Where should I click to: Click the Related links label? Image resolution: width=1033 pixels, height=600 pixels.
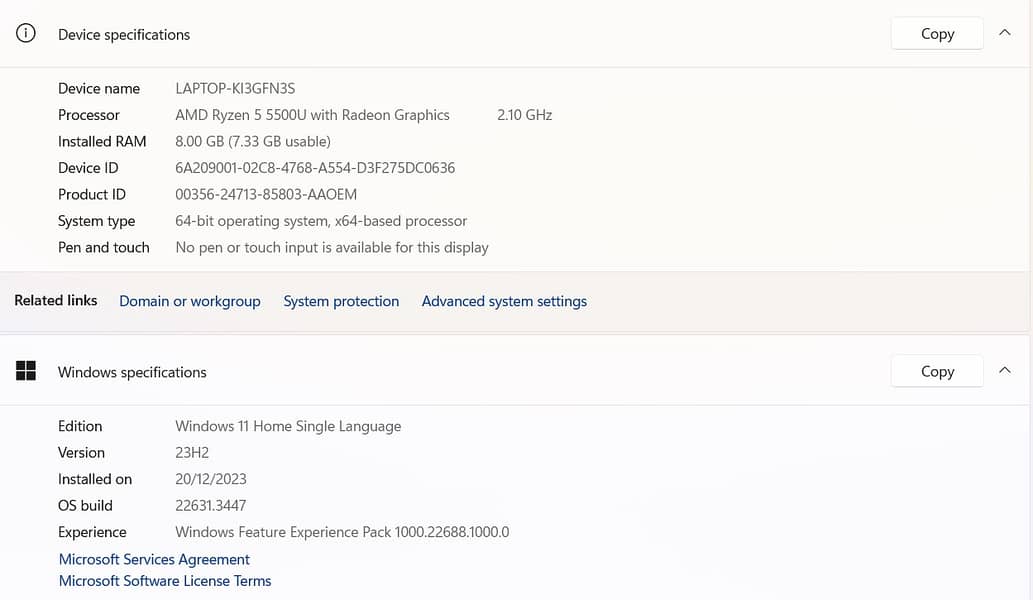(56, 300)
